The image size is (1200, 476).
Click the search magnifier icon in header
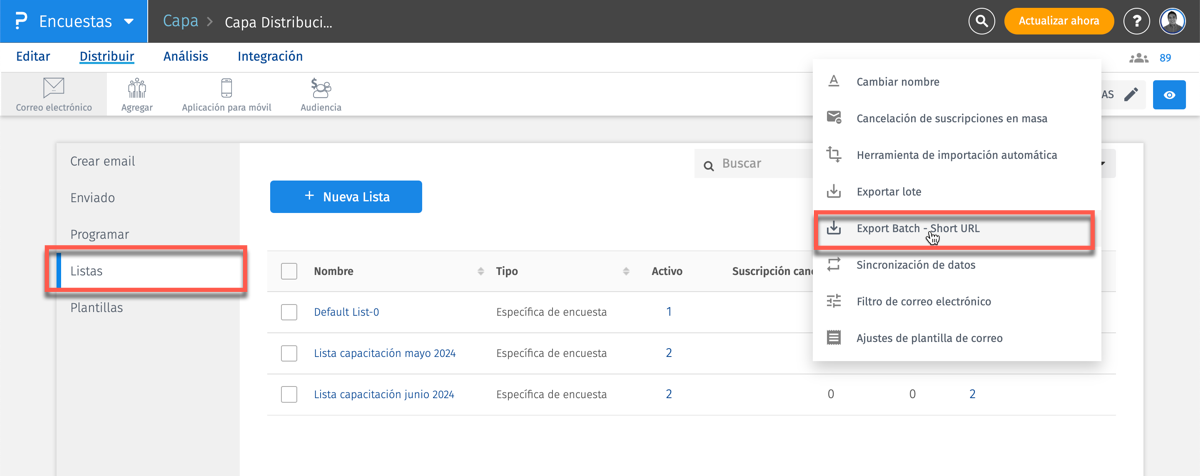(982, 21)
